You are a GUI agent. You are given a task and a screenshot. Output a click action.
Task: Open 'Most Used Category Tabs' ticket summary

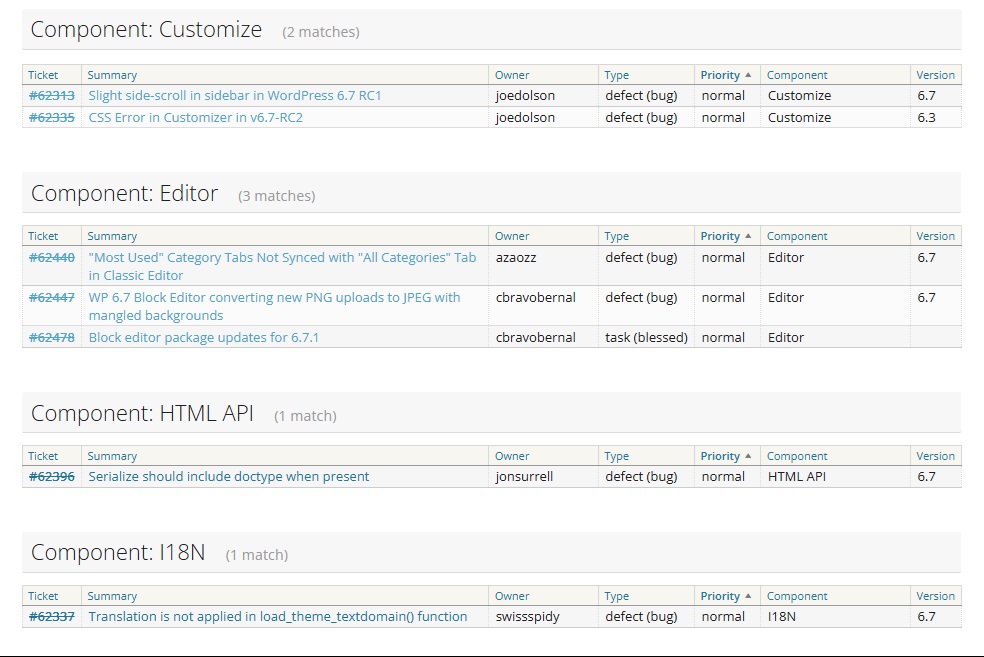[x=282, y=258]
